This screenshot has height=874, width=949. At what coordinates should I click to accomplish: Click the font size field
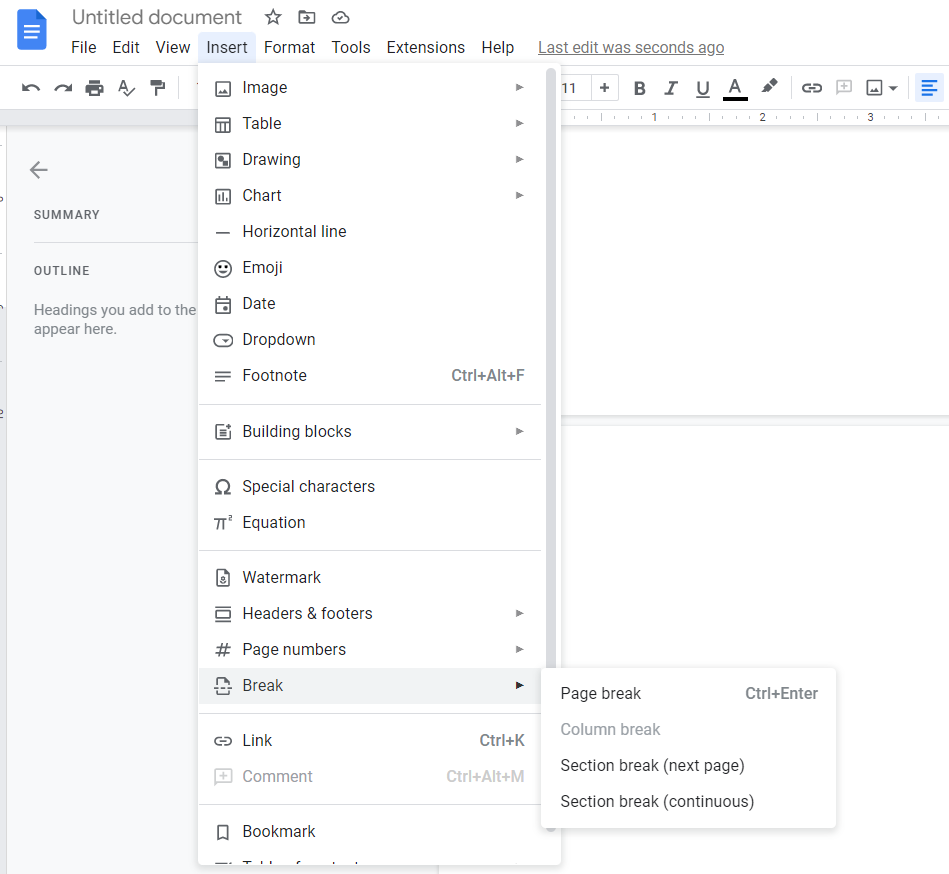[x=569, y=88]
